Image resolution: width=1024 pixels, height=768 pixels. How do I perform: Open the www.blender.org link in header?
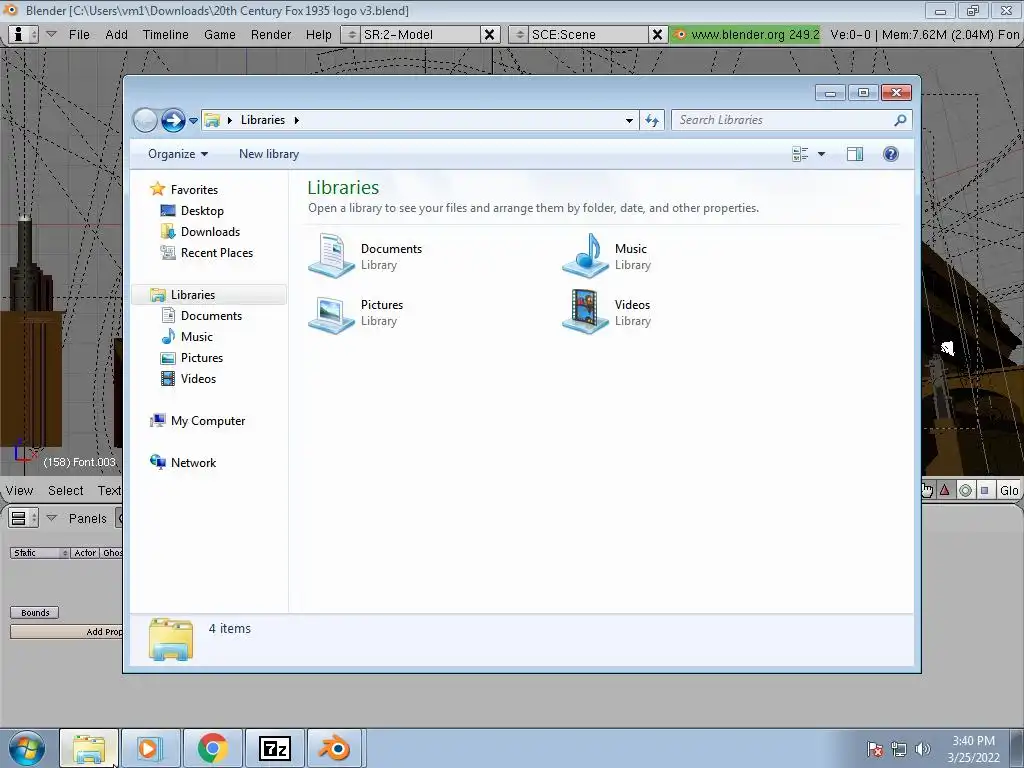pos(746,35)
